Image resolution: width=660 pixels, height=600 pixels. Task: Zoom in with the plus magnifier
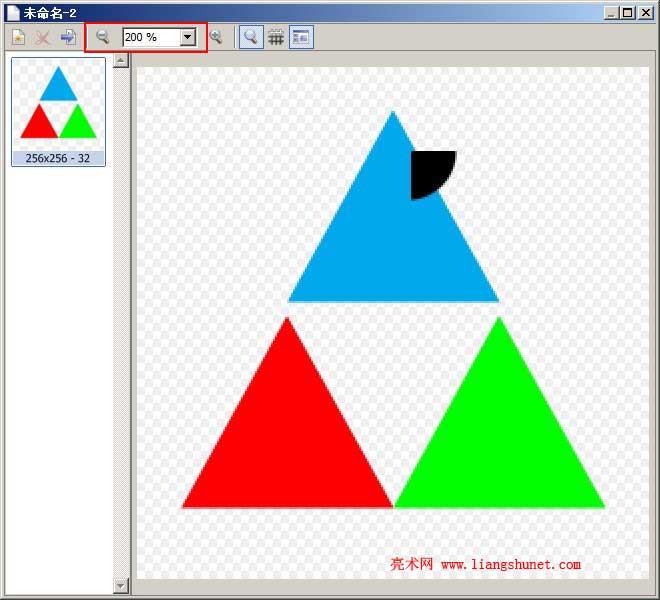216,37
